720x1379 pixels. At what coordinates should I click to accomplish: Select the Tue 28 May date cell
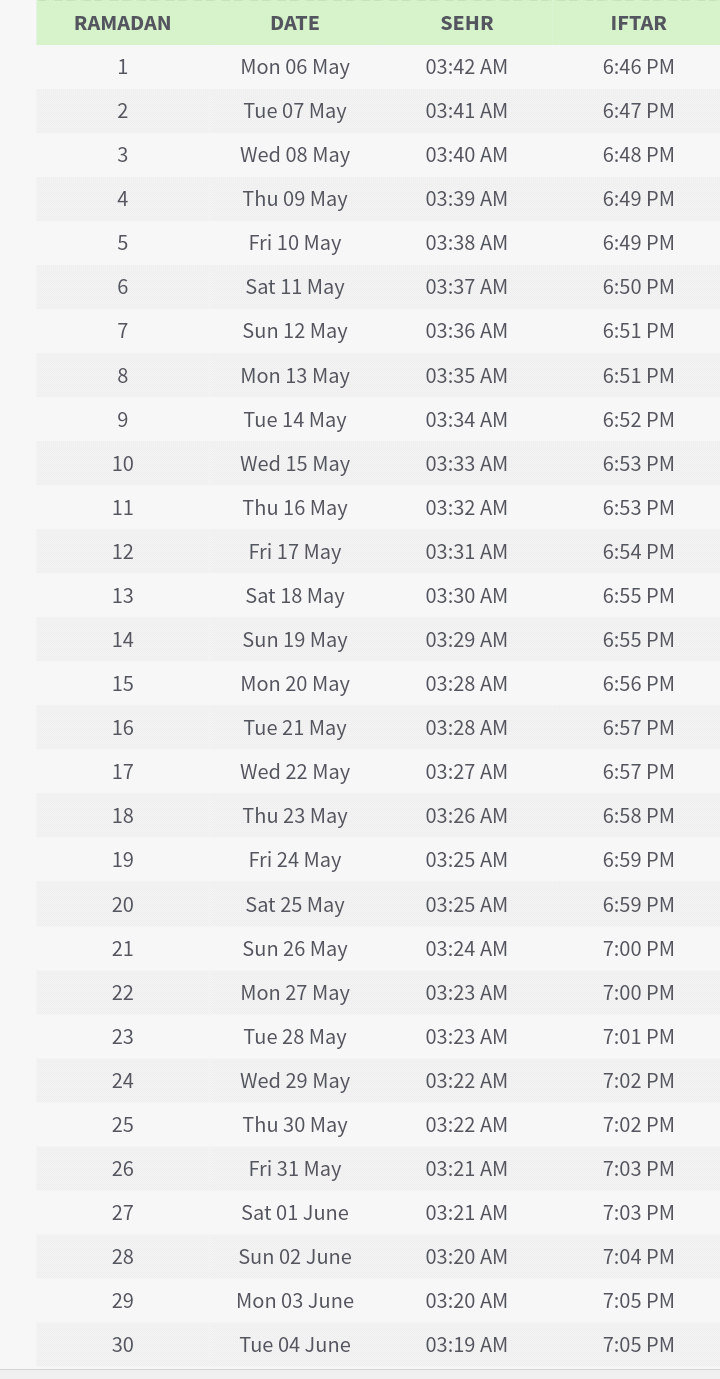pos(295,1037)
